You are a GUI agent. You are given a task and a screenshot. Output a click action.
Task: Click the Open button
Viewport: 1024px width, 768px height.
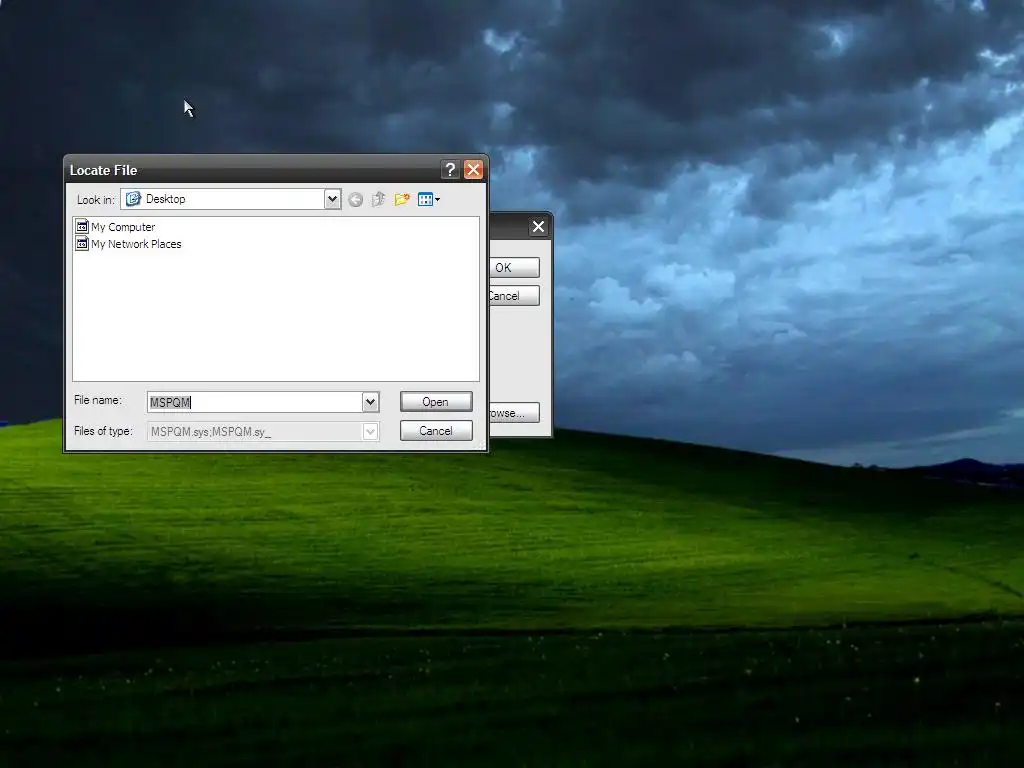(x=436, y=402)
